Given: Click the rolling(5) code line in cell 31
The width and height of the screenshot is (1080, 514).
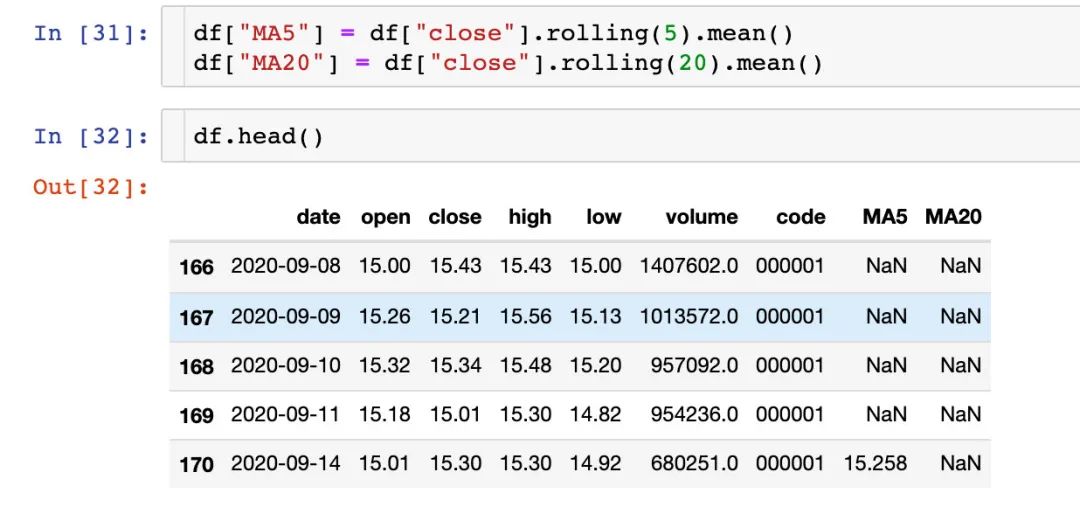Looking at the screenshot, I should (493, 33).
